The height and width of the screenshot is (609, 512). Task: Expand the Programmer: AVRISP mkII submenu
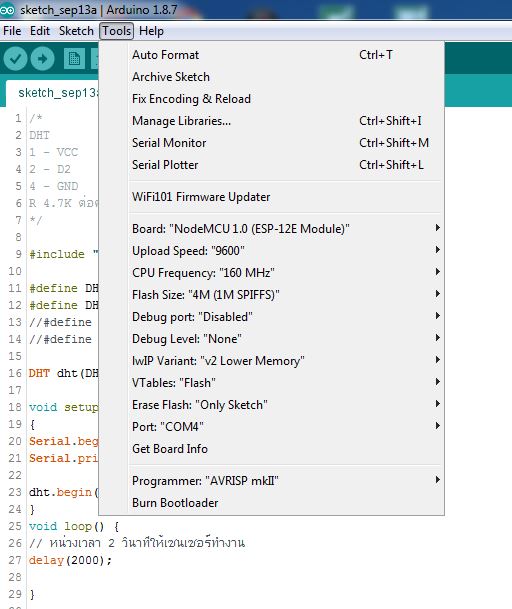(x=287, y=481)
